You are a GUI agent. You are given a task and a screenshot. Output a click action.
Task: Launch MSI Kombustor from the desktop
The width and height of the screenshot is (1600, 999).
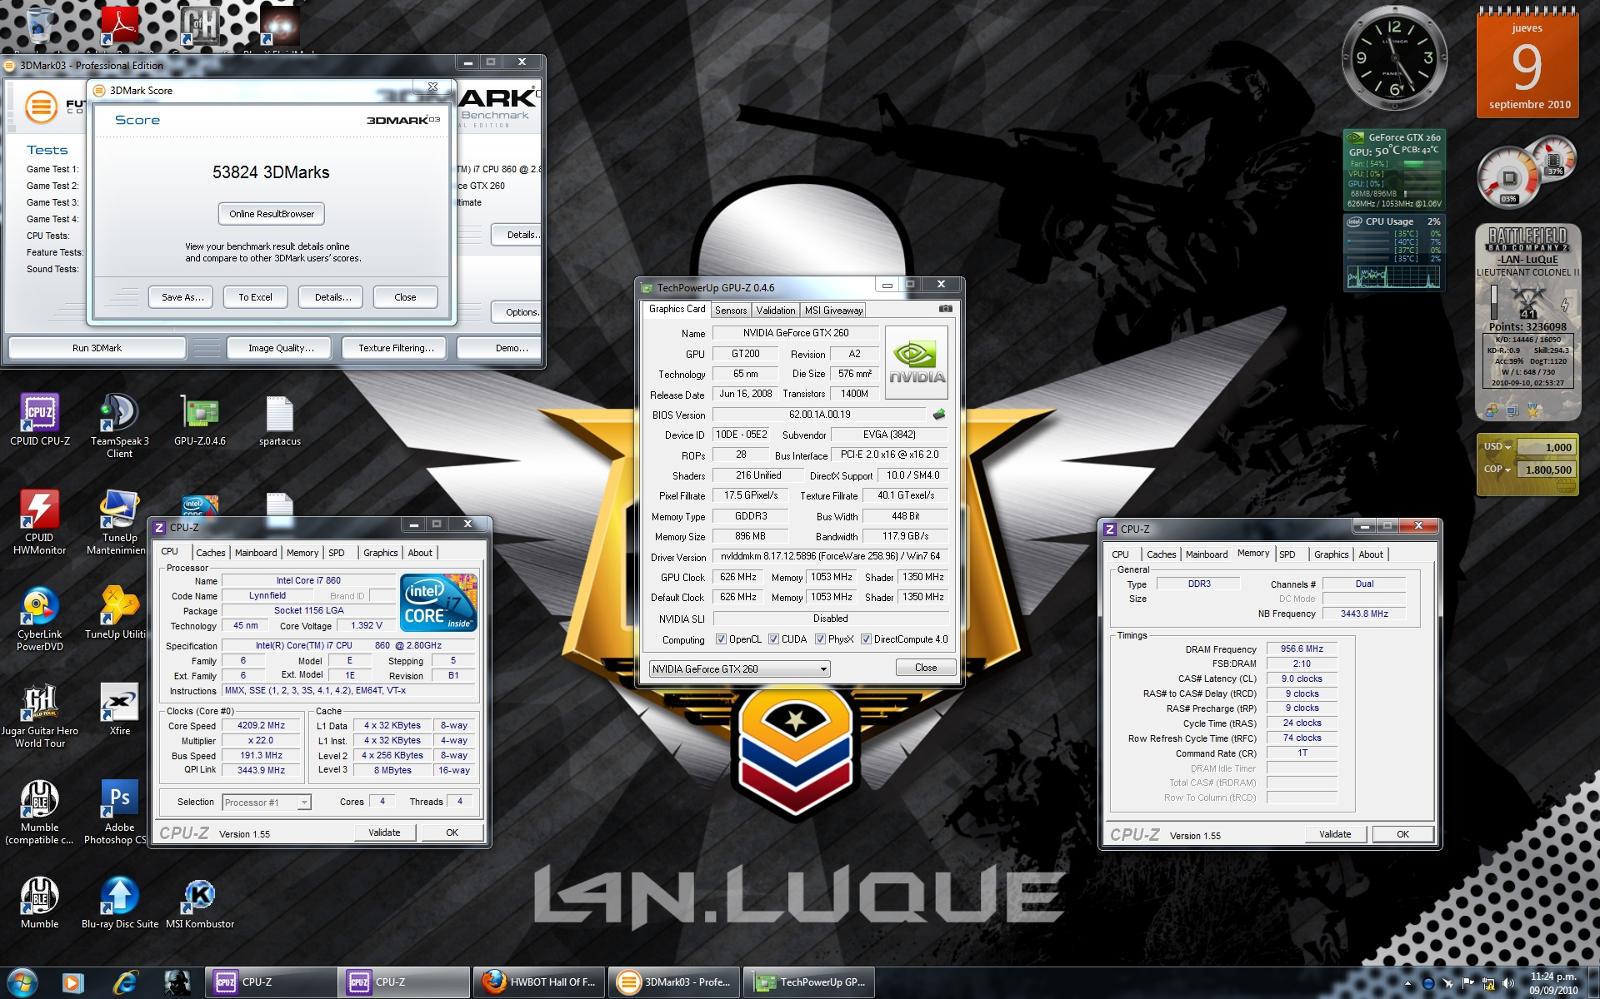[x=200, y=904]
